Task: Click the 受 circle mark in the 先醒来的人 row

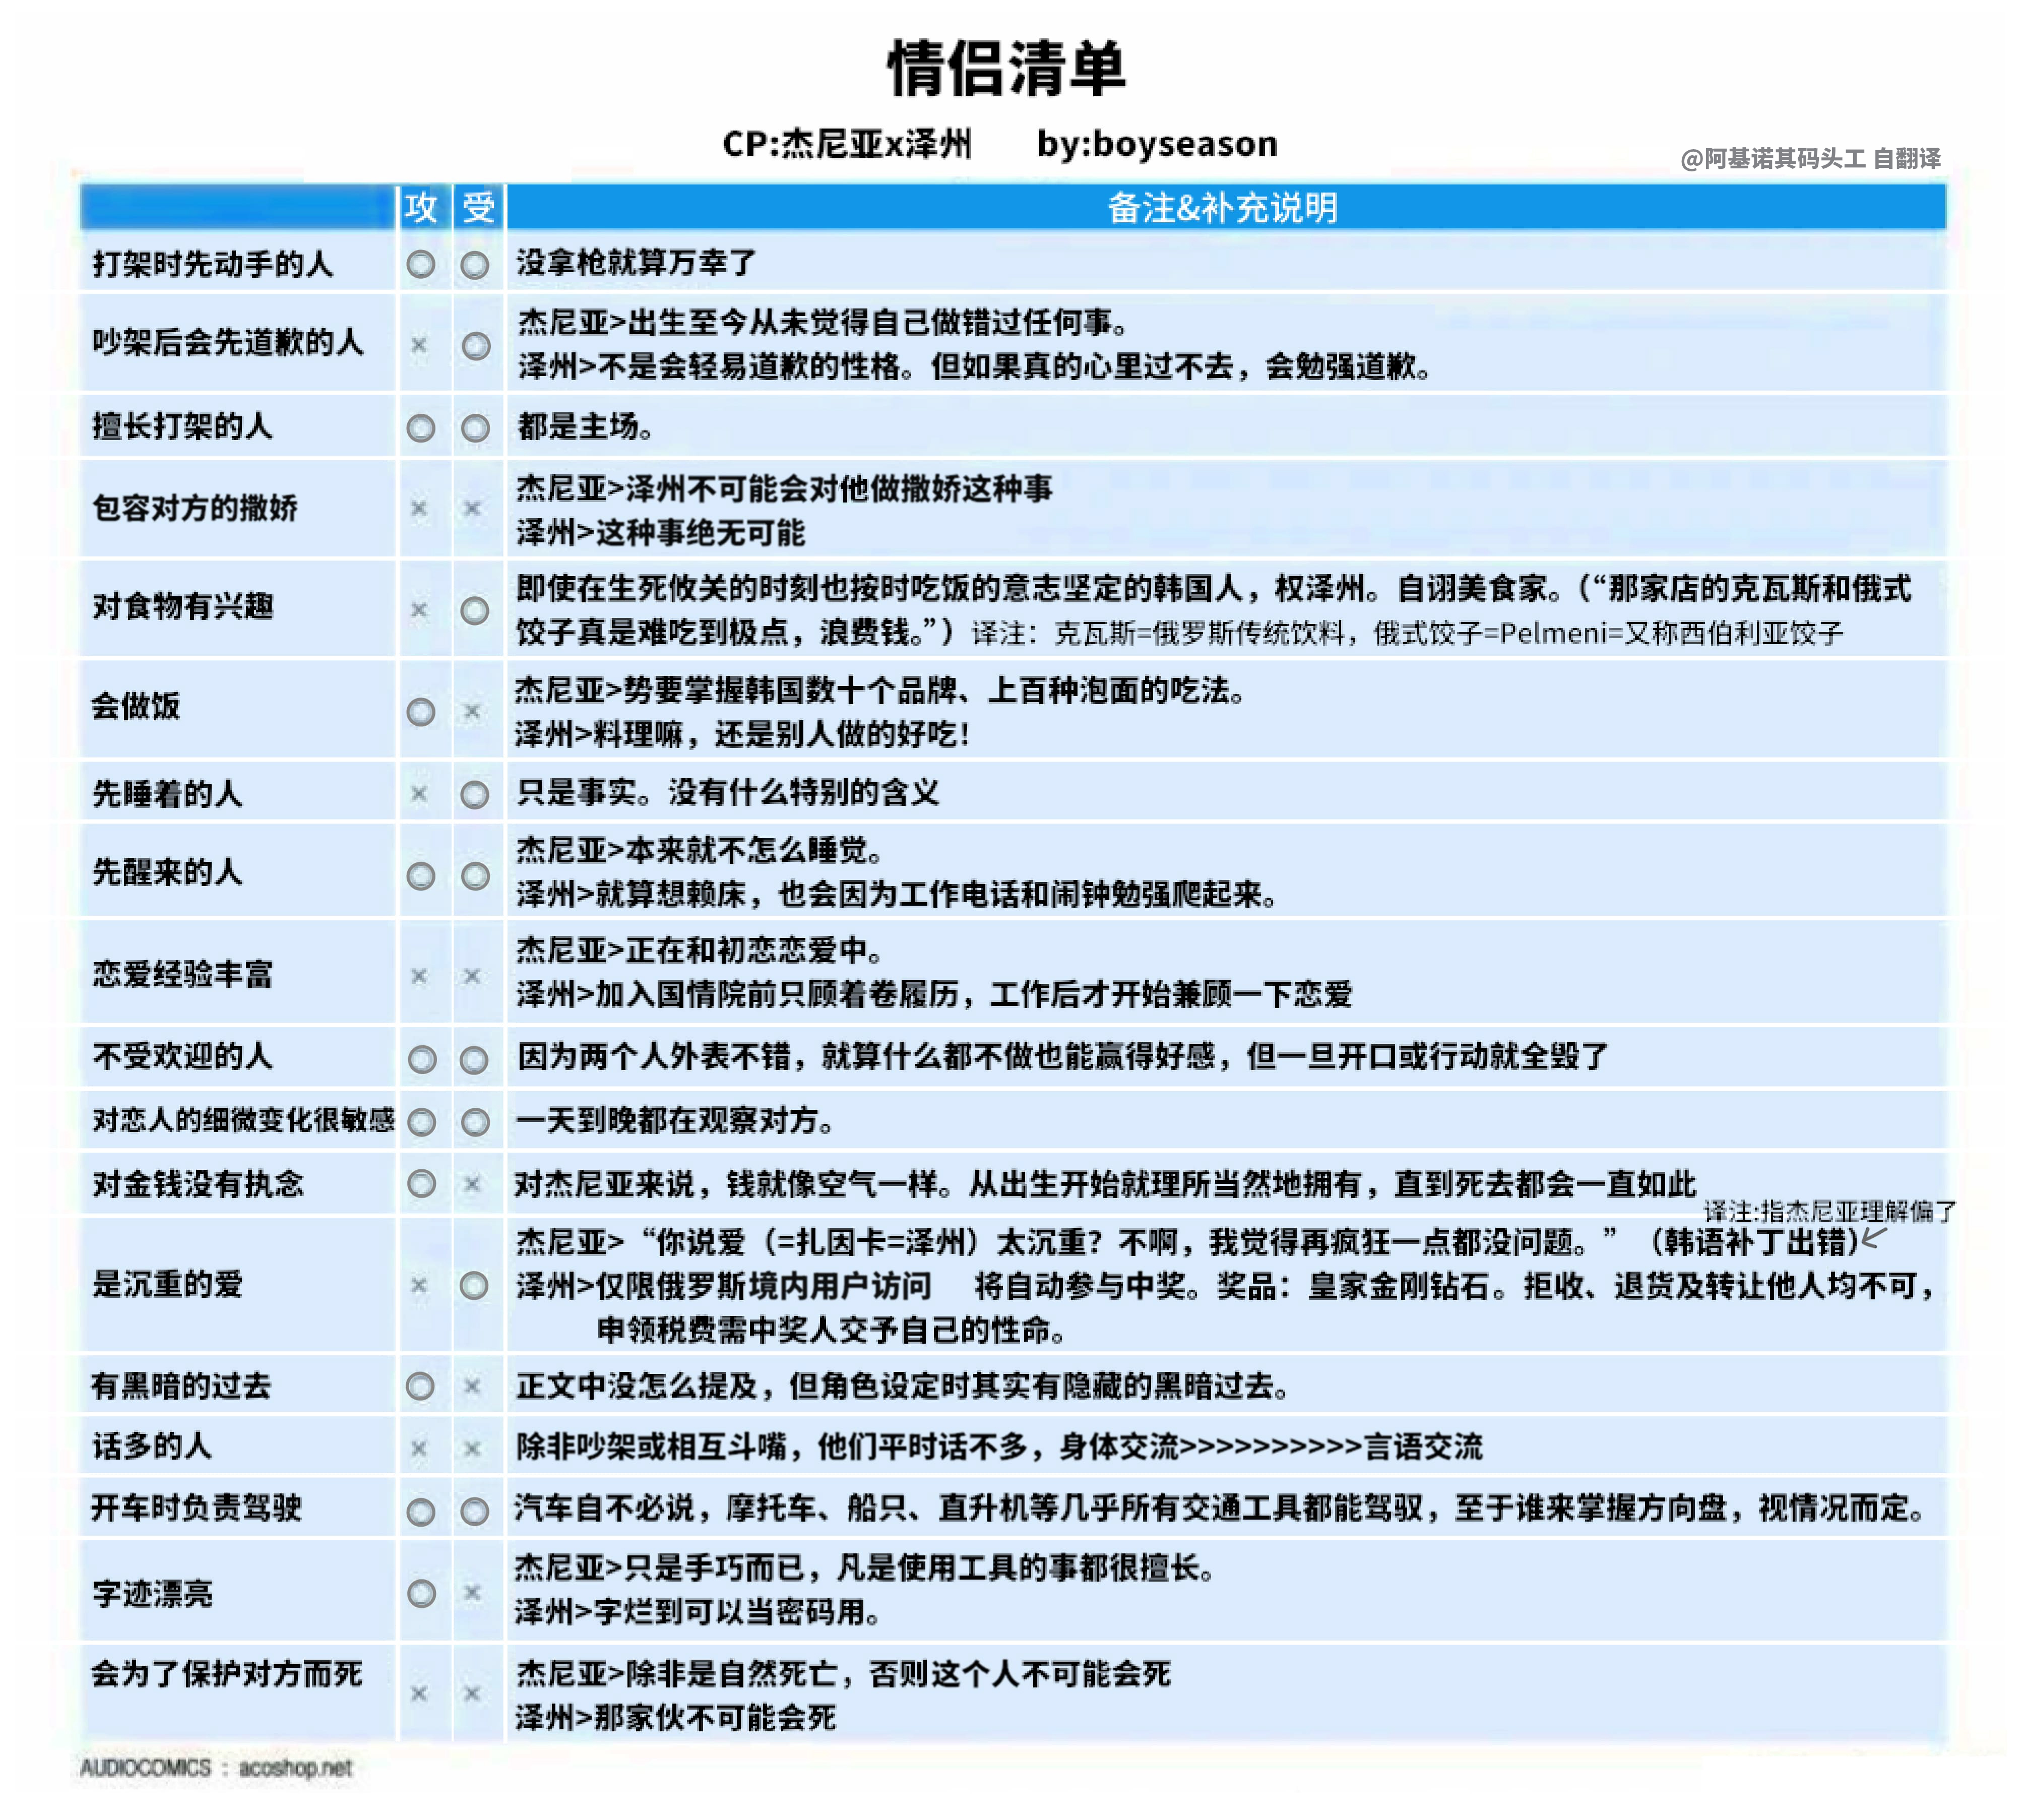Action: pos(475,876)
